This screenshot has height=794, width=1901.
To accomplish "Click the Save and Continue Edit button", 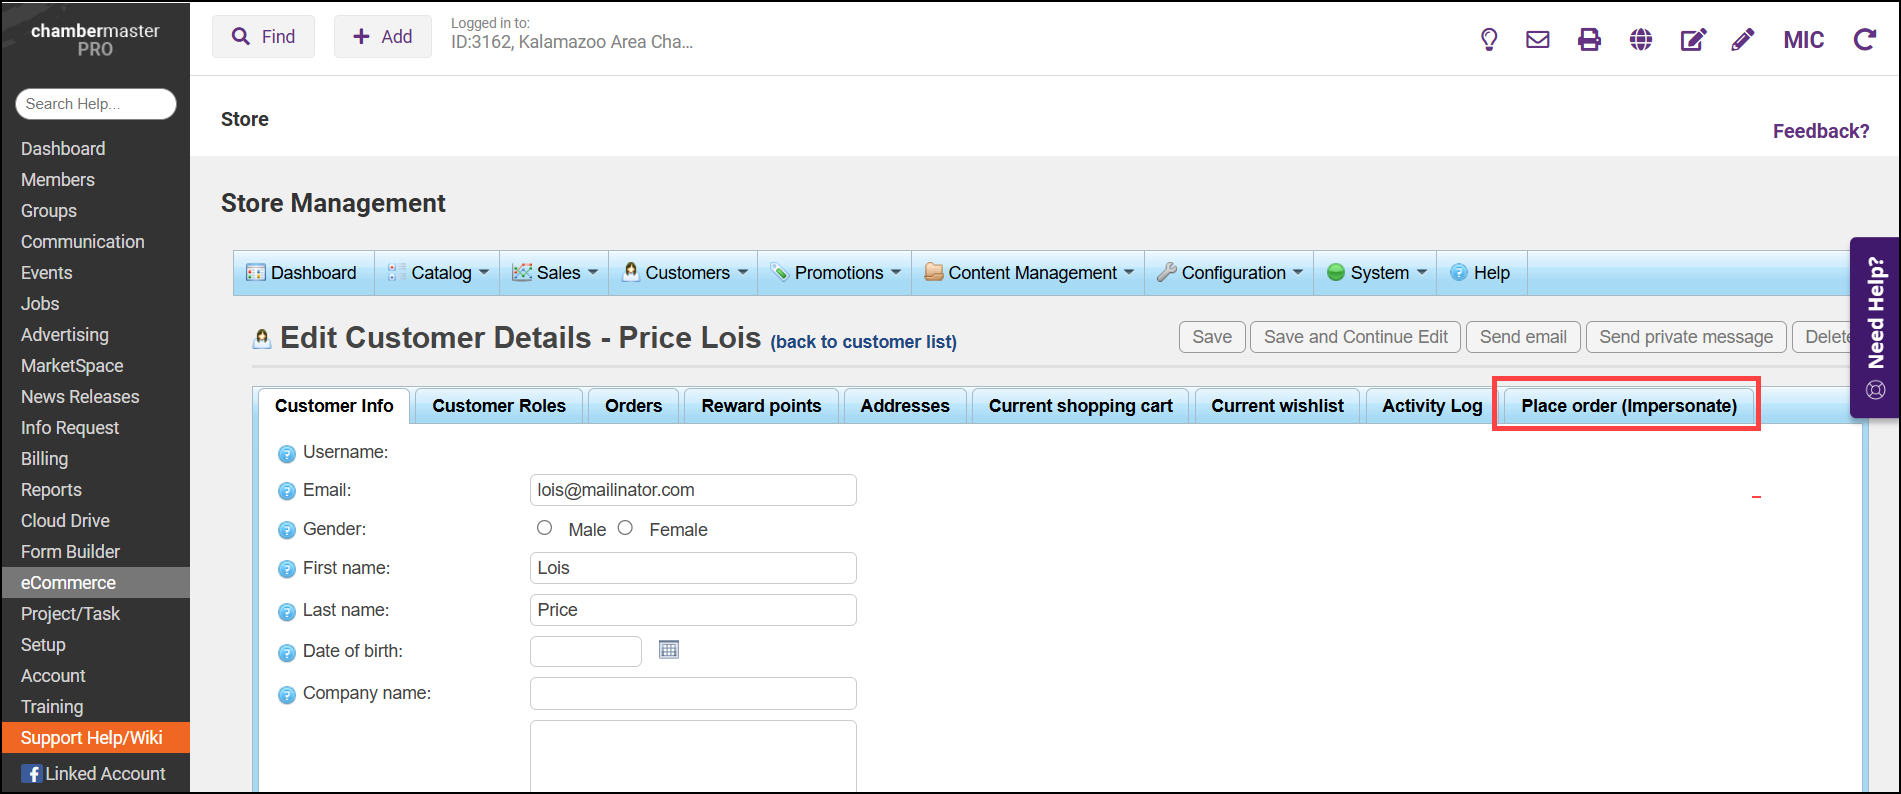I will point(1355,337).
